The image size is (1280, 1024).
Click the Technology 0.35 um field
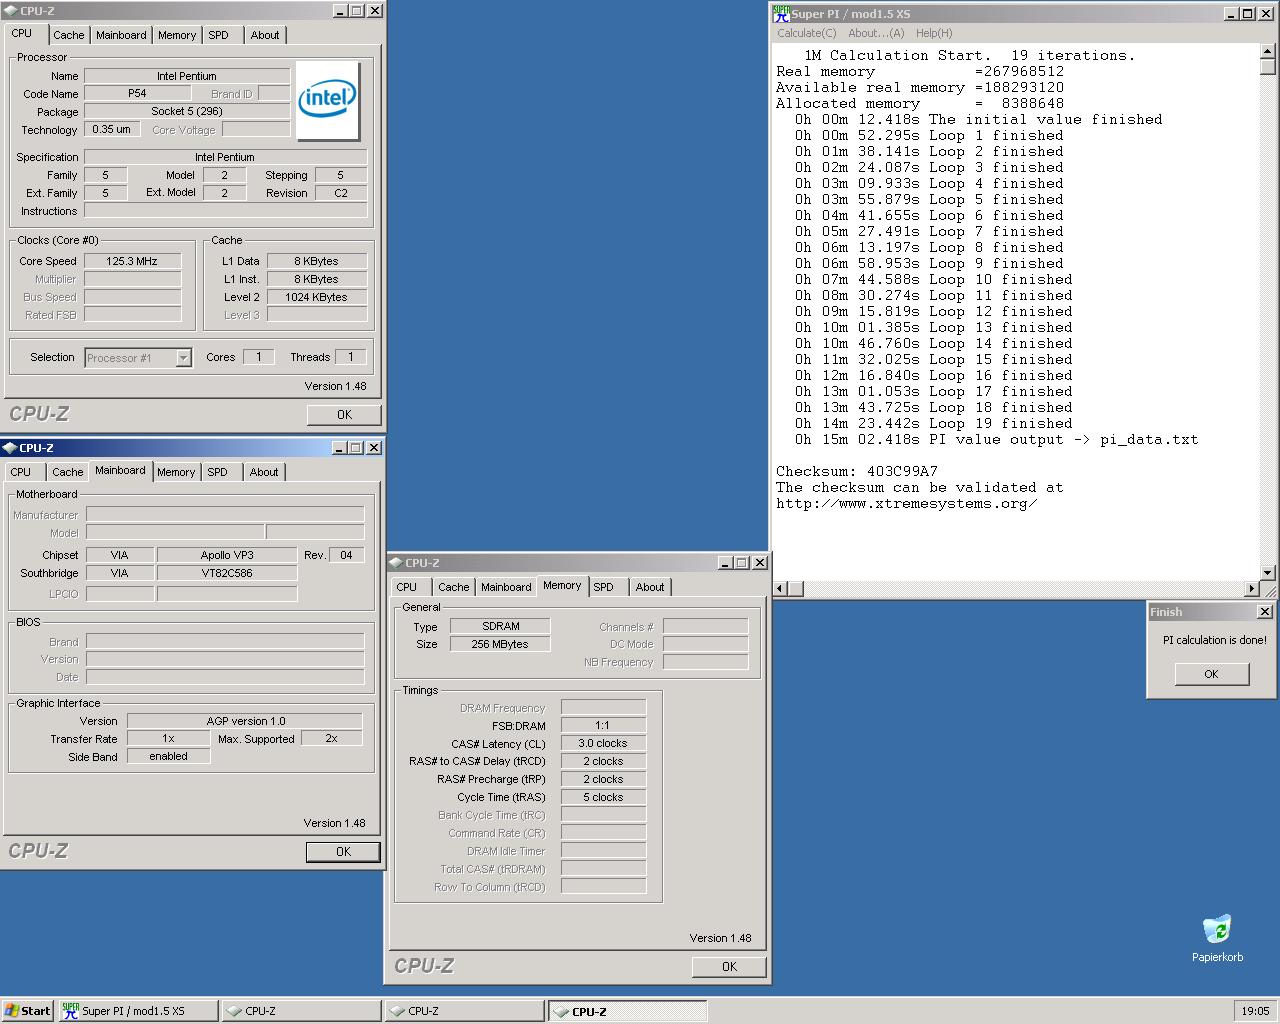pos(111,129)
